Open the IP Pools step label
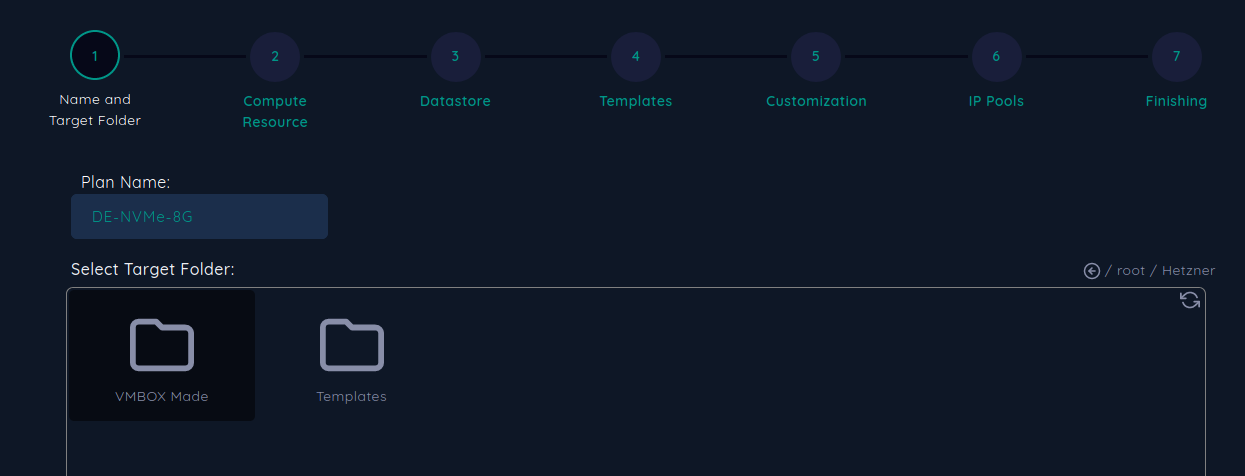 click(996, 101)
